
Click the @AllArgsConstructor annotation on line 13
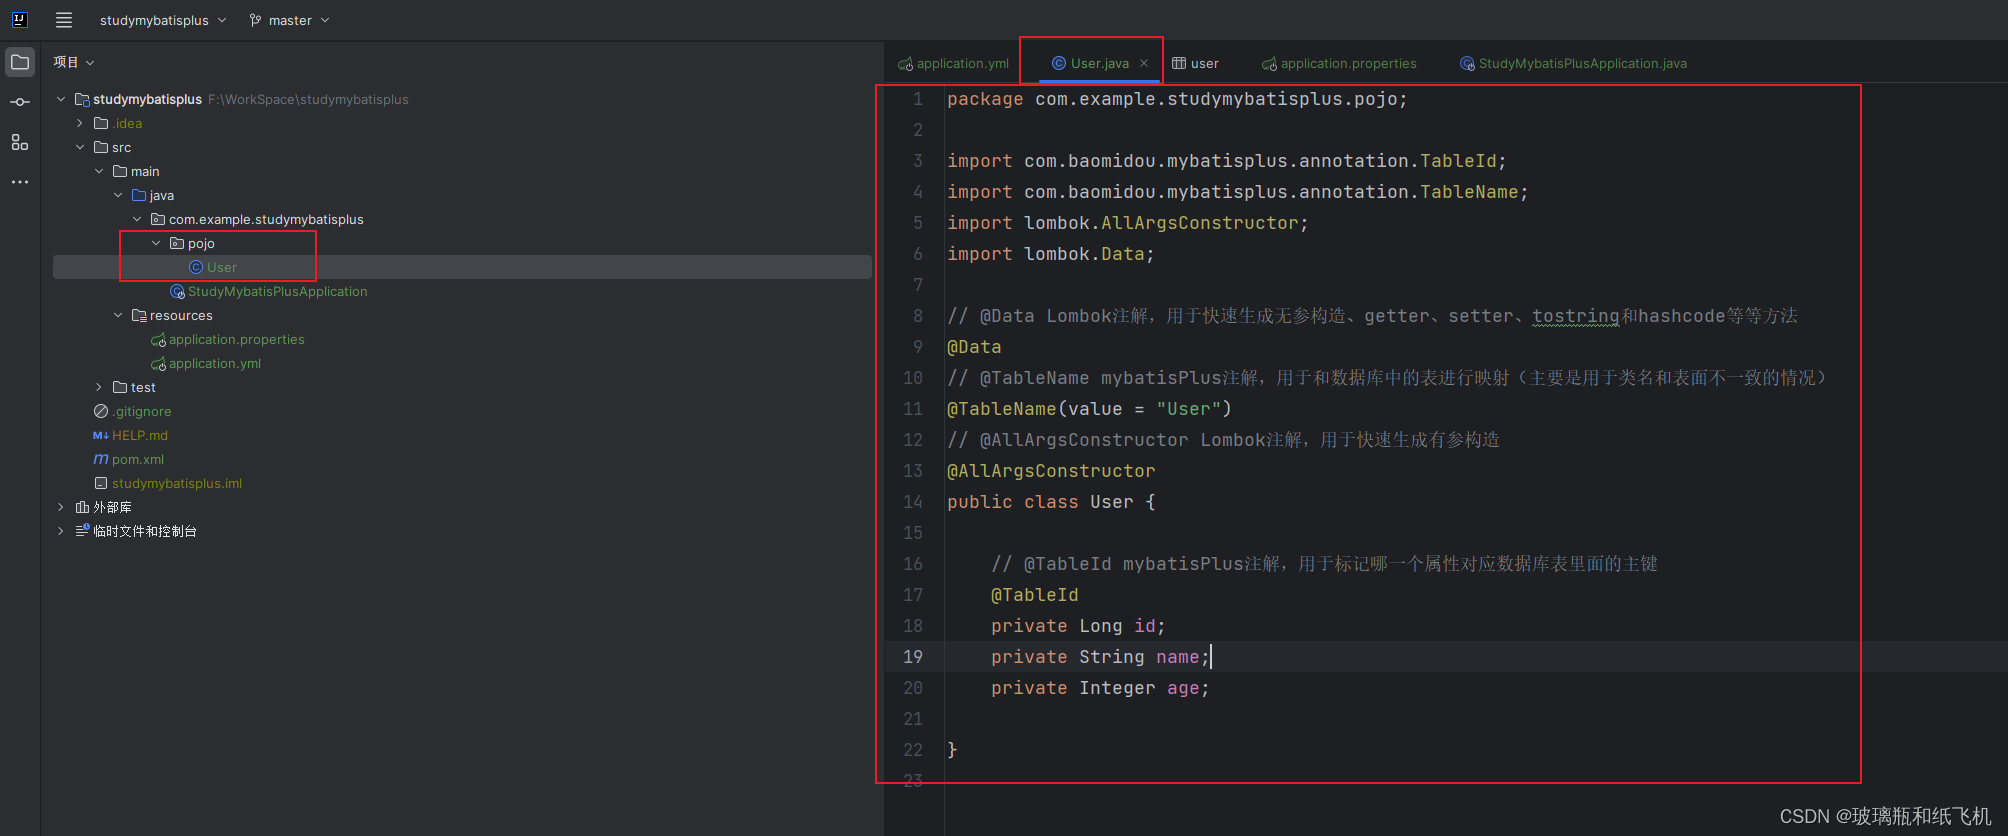coord(1051,471)
